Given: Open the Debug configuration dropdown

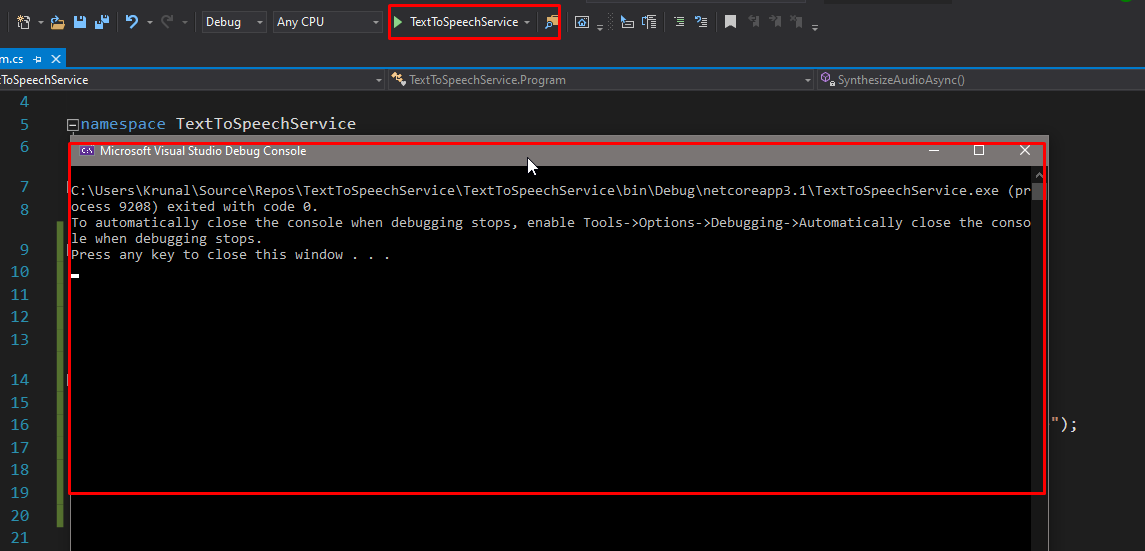Looking at the screenshot, I should (234, 22).
